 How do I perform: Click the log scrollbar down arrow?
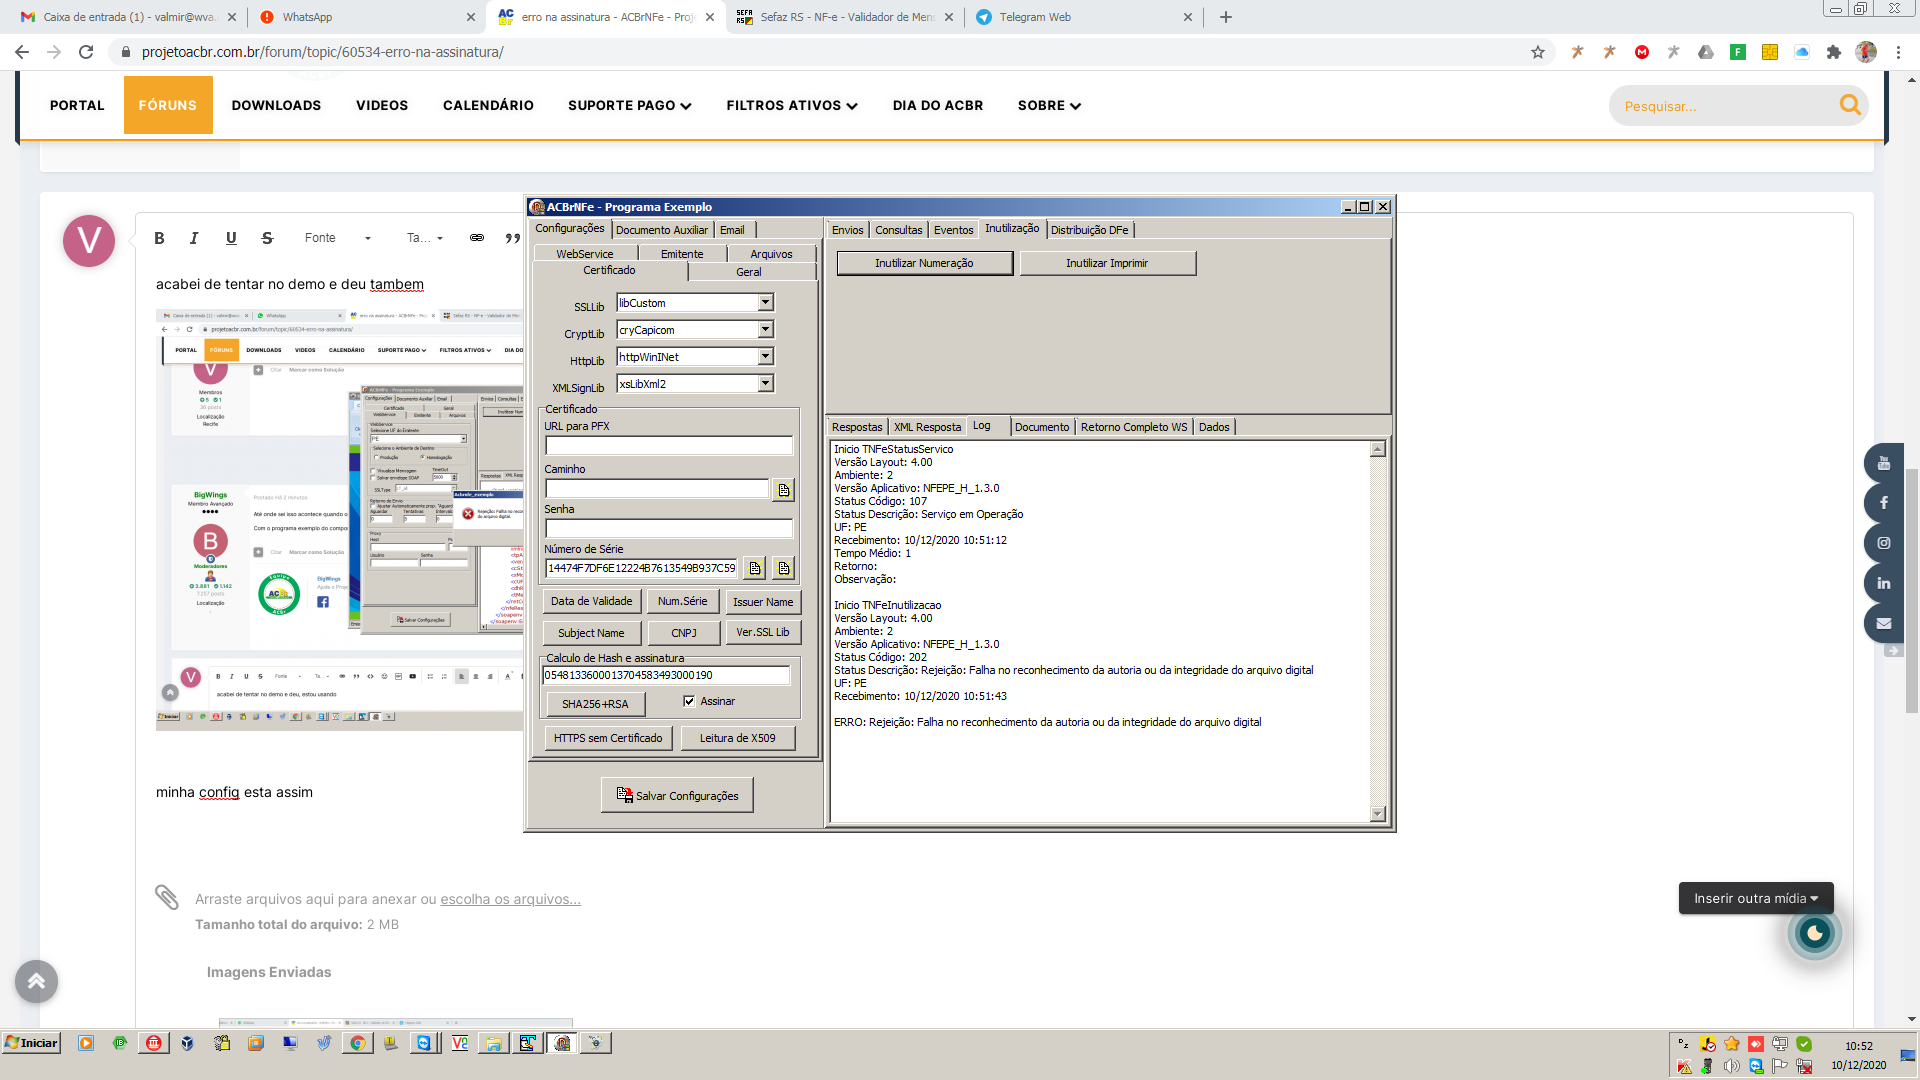click(1378, 814)
